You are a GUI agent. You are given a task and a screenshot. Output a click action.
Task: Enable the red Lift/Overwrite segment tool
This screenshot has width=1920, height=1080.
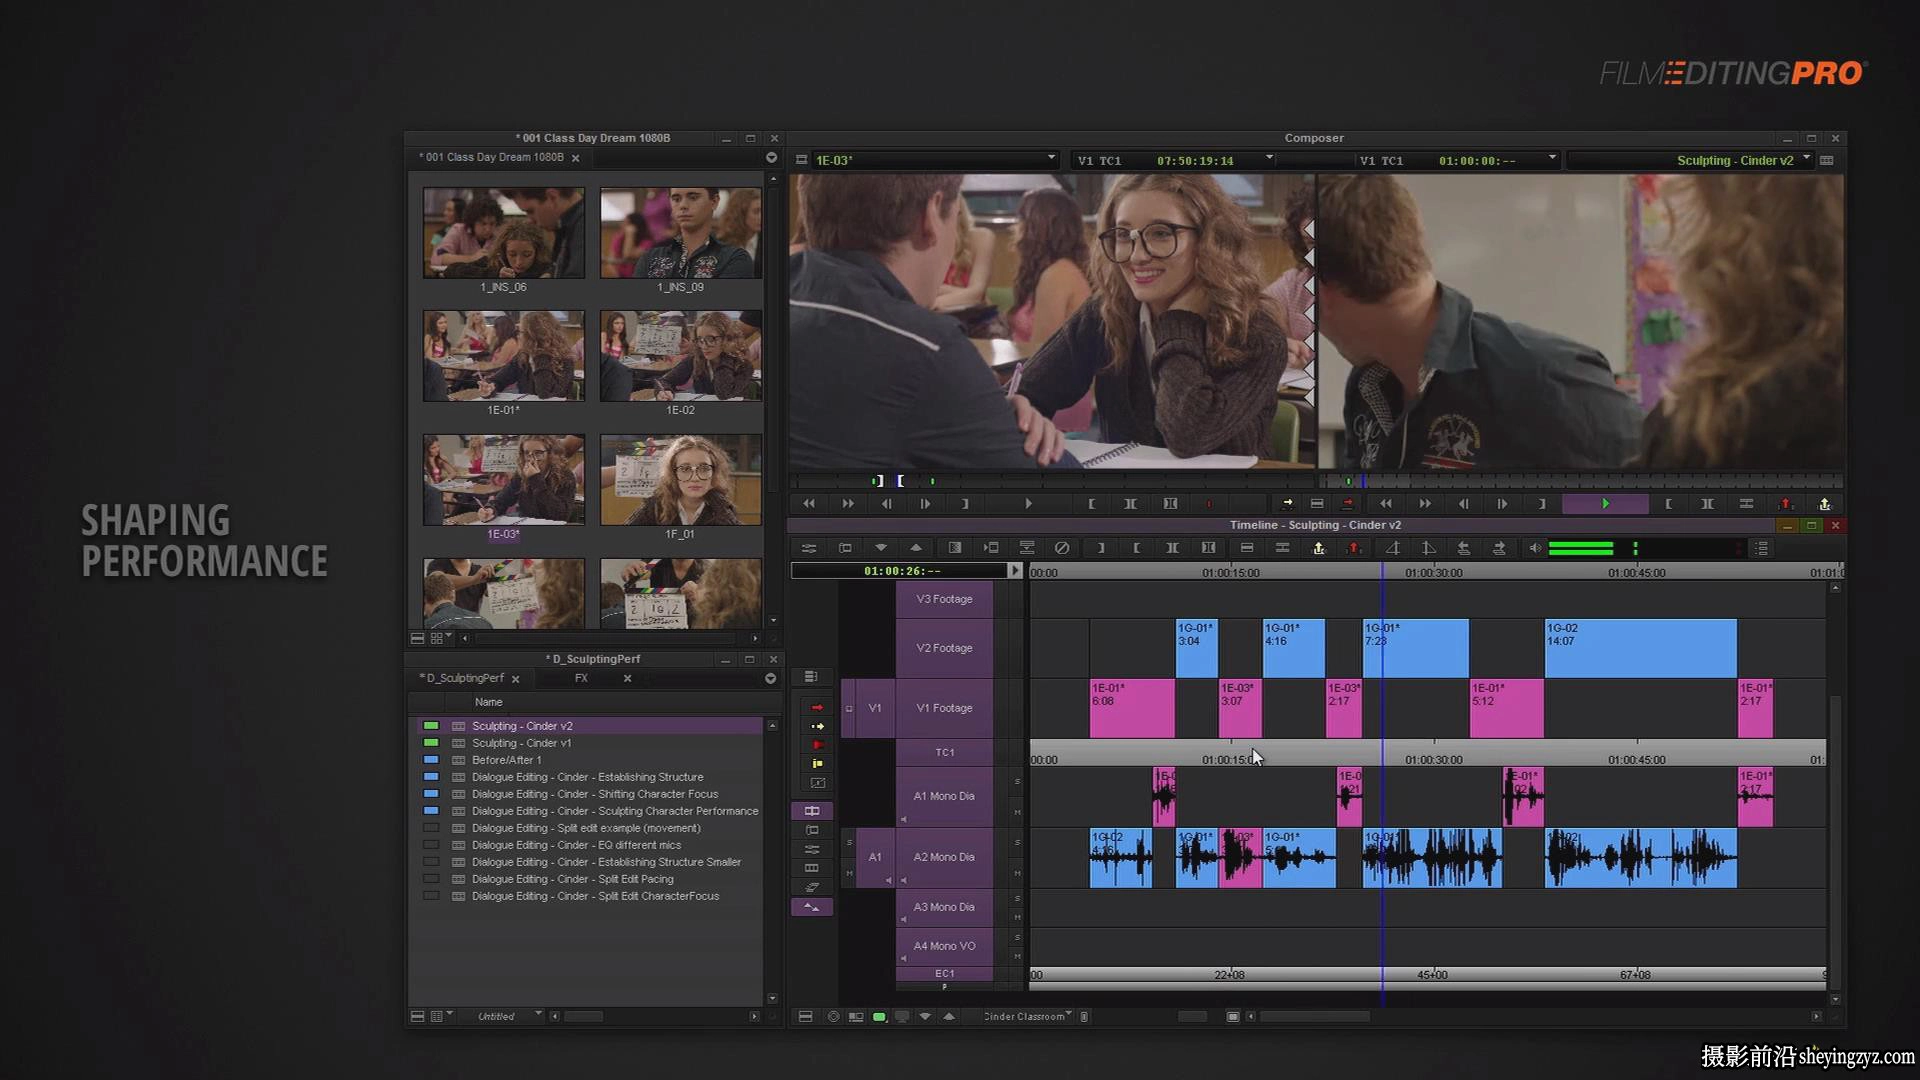817,707
